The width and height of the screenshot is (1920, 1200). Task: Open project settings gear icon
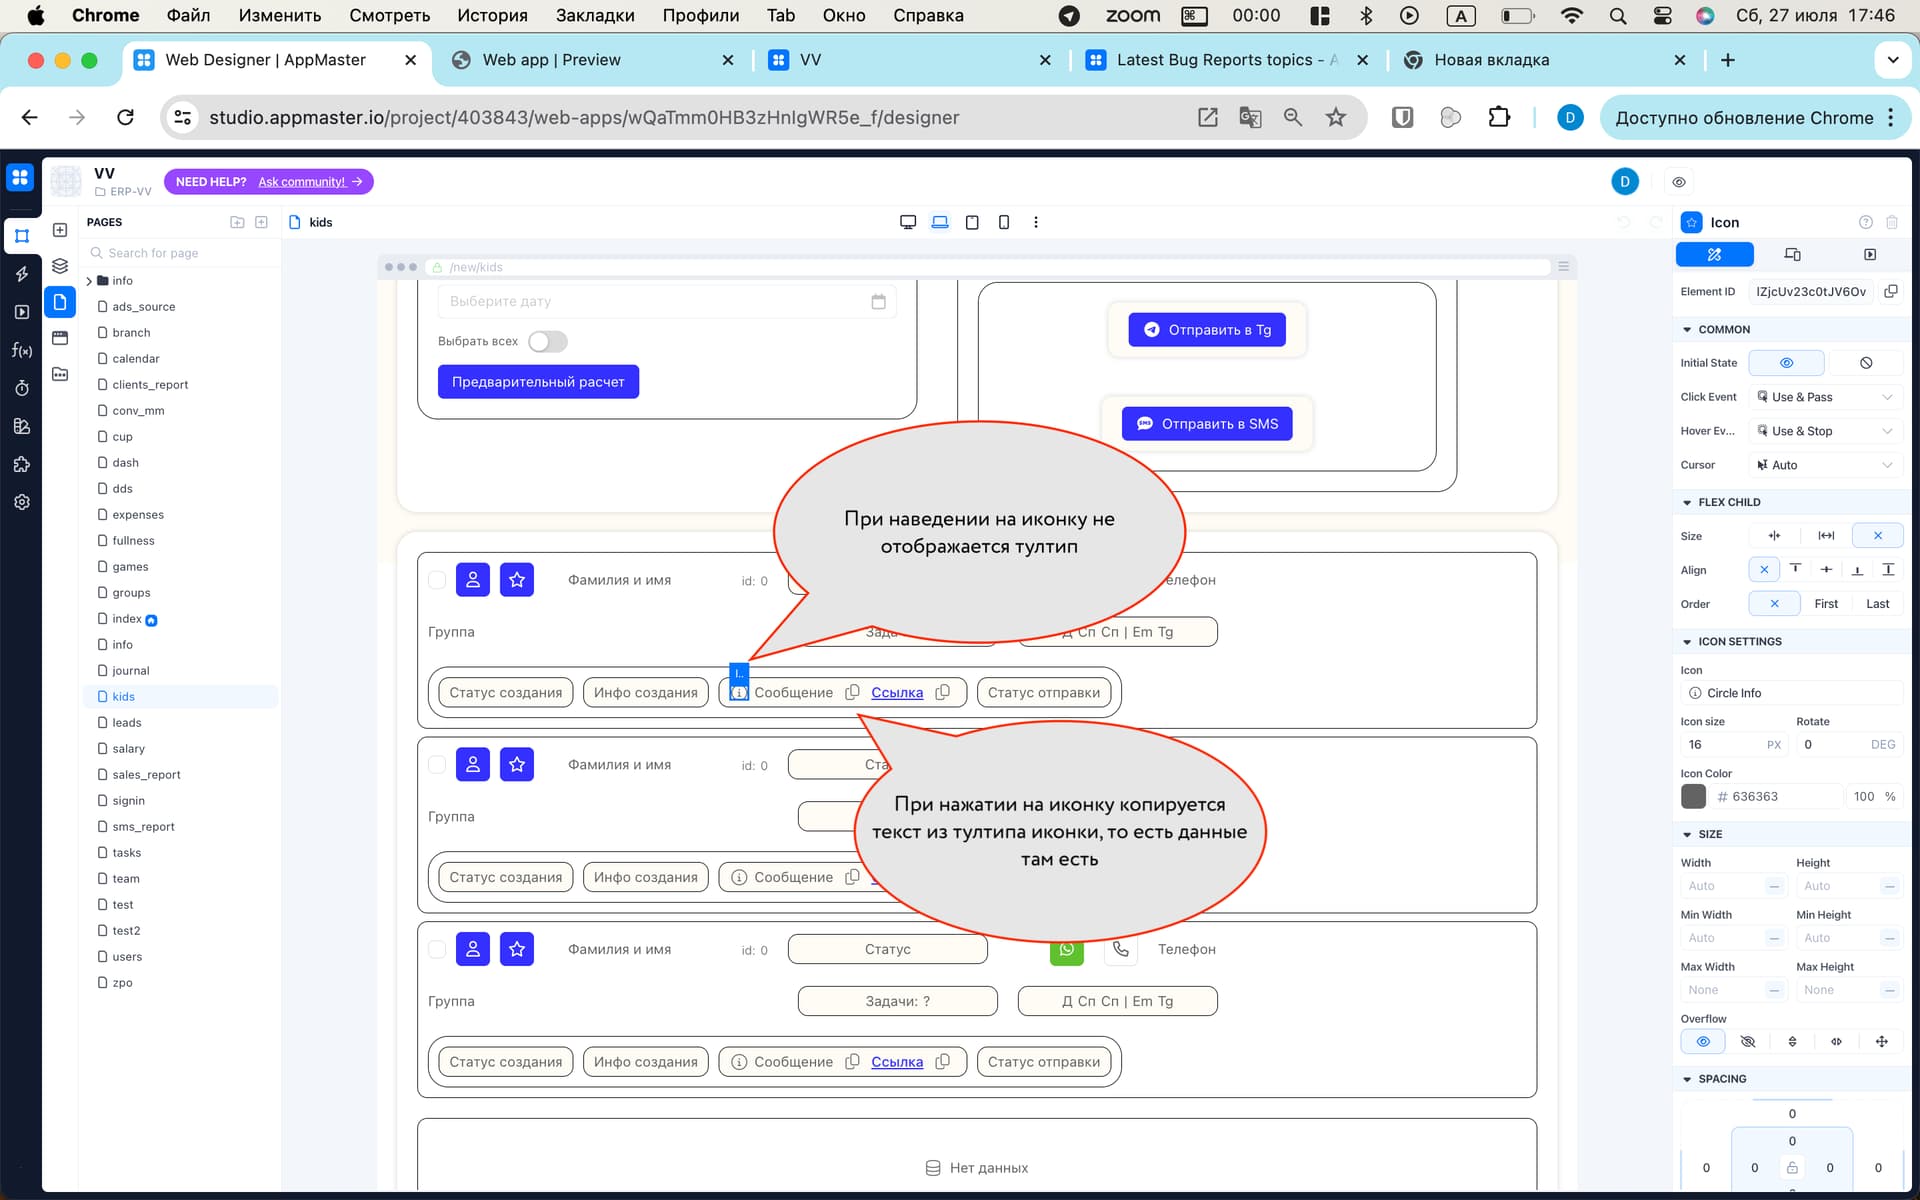[22, 502]
